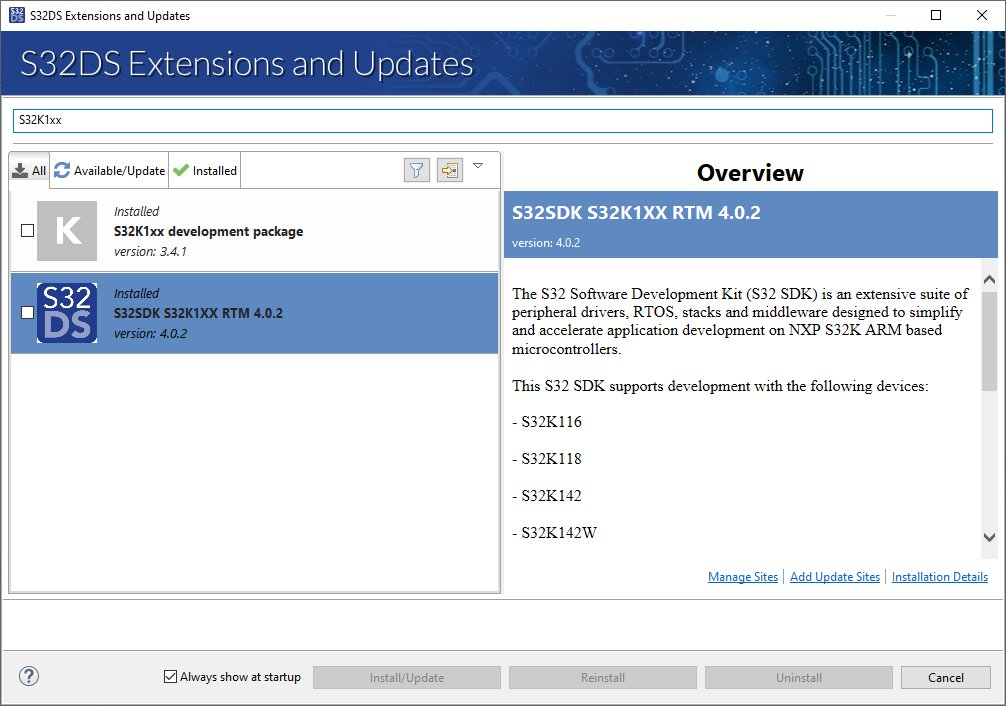Open the toolbar view menu chevron
The height and width of the screenshot is (706, 1006).
[x=478, y=167]
